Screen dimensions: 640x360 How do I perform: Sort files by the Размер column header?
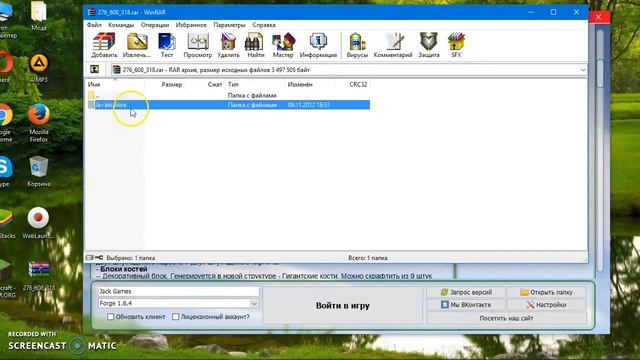(164, 84)
